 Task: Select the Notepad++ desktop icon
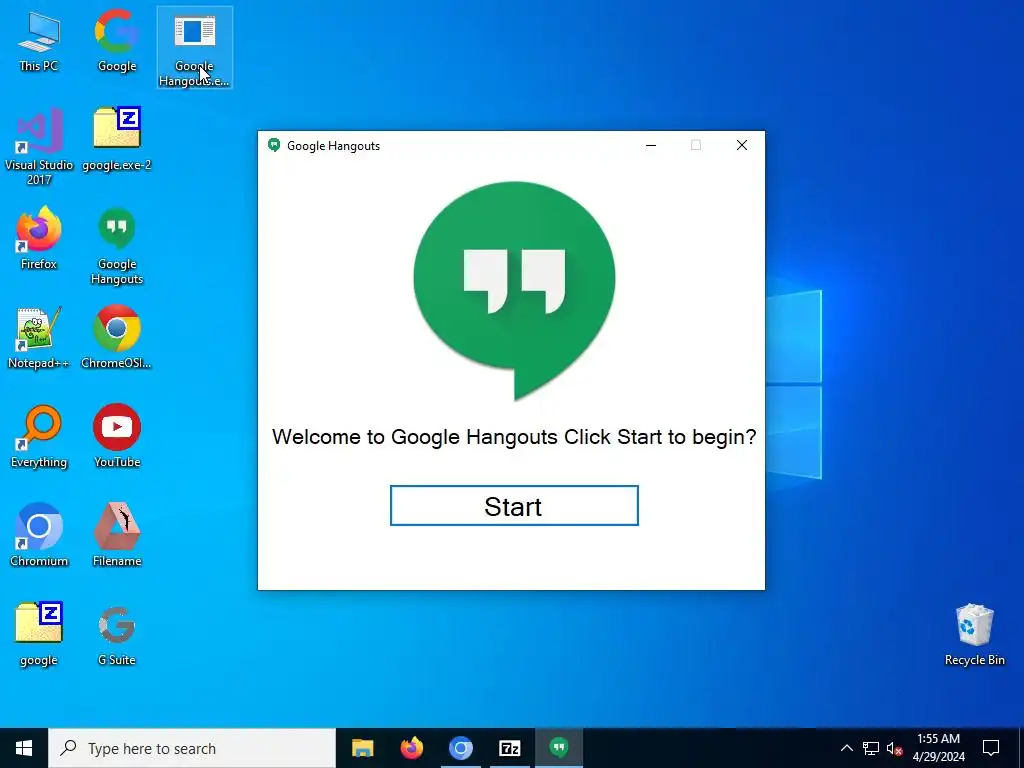(x=39, y=338)
